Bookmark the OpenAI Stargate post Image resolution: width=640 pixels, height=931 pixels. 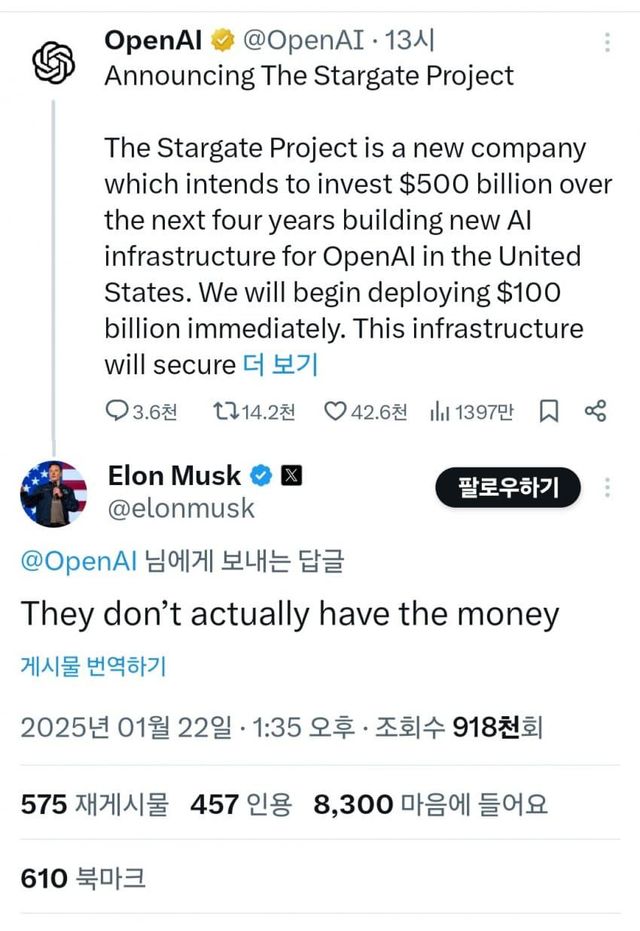point(549,411)
